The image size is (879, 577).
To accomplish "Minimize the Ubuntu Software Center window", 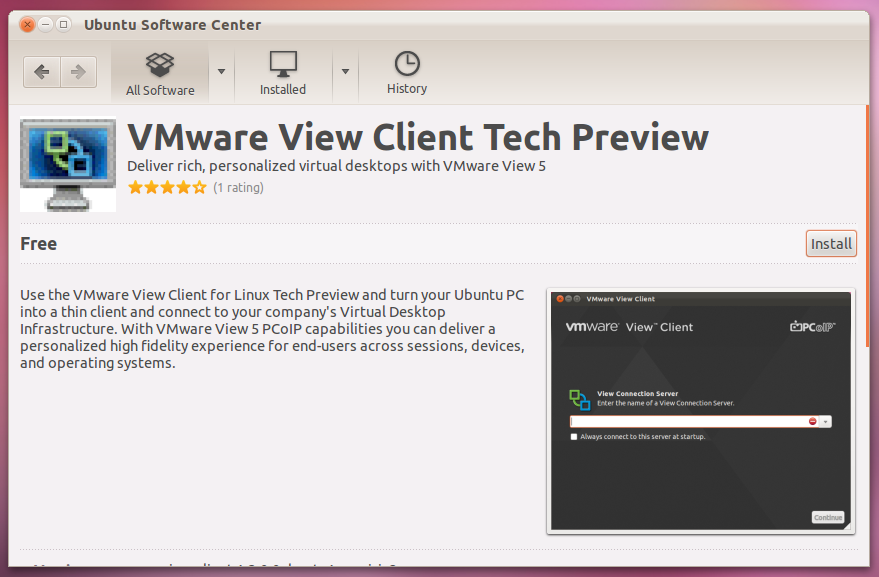I will coord(45,25).
